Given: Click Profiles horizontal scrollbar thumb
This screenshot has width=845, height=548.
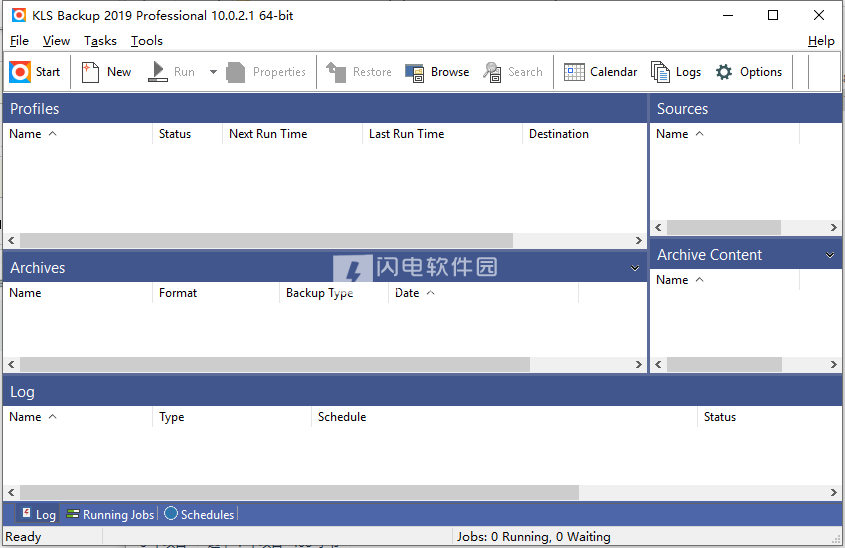Looking at the screenshot, I should pos(266,240).
